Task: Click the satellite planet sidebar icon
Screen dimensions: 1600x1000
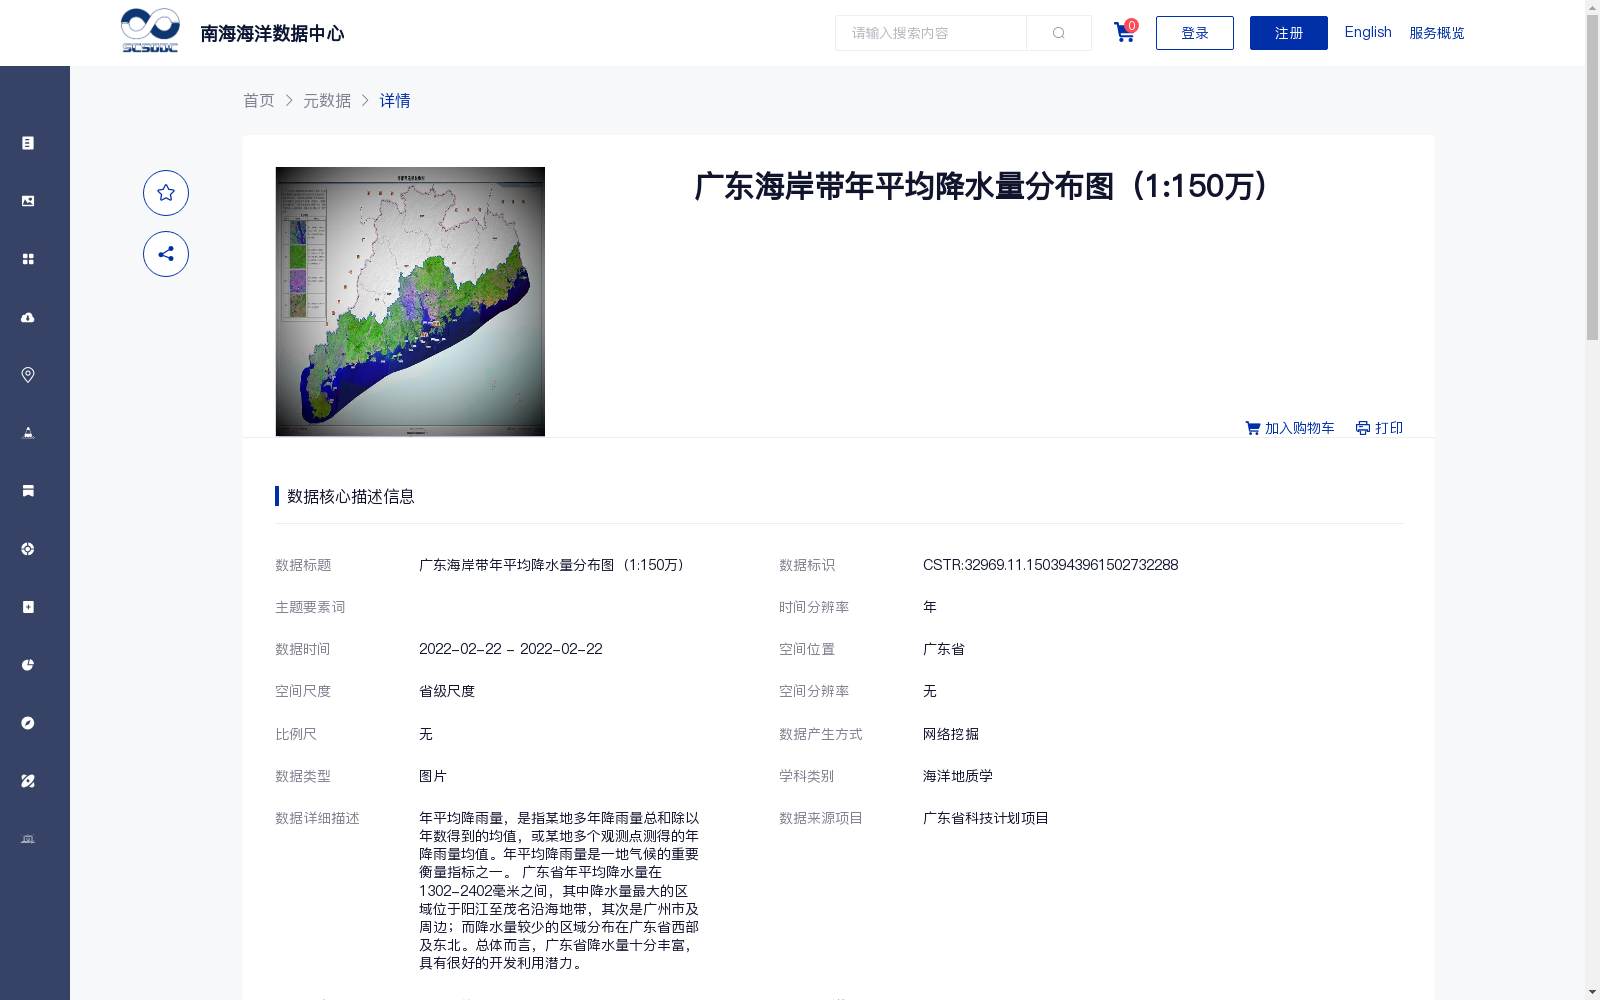Action: [28, 781]
